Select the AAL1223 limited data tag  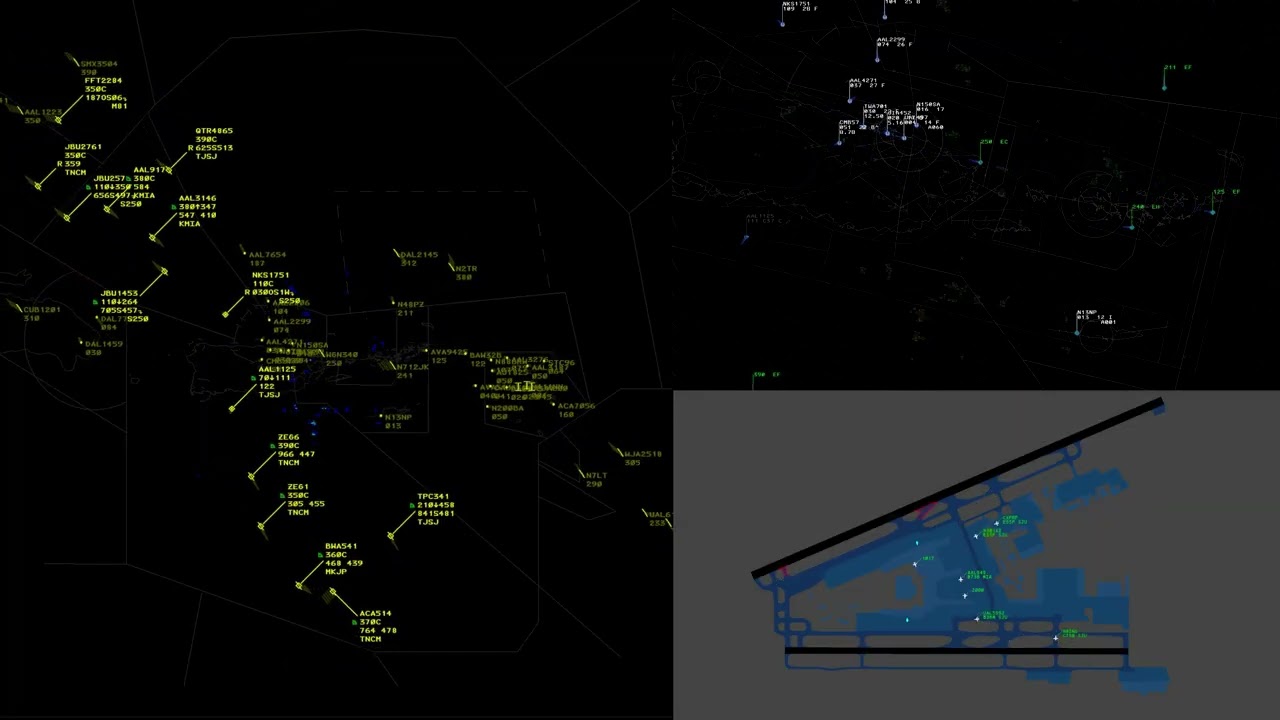[x=43, y=116]
